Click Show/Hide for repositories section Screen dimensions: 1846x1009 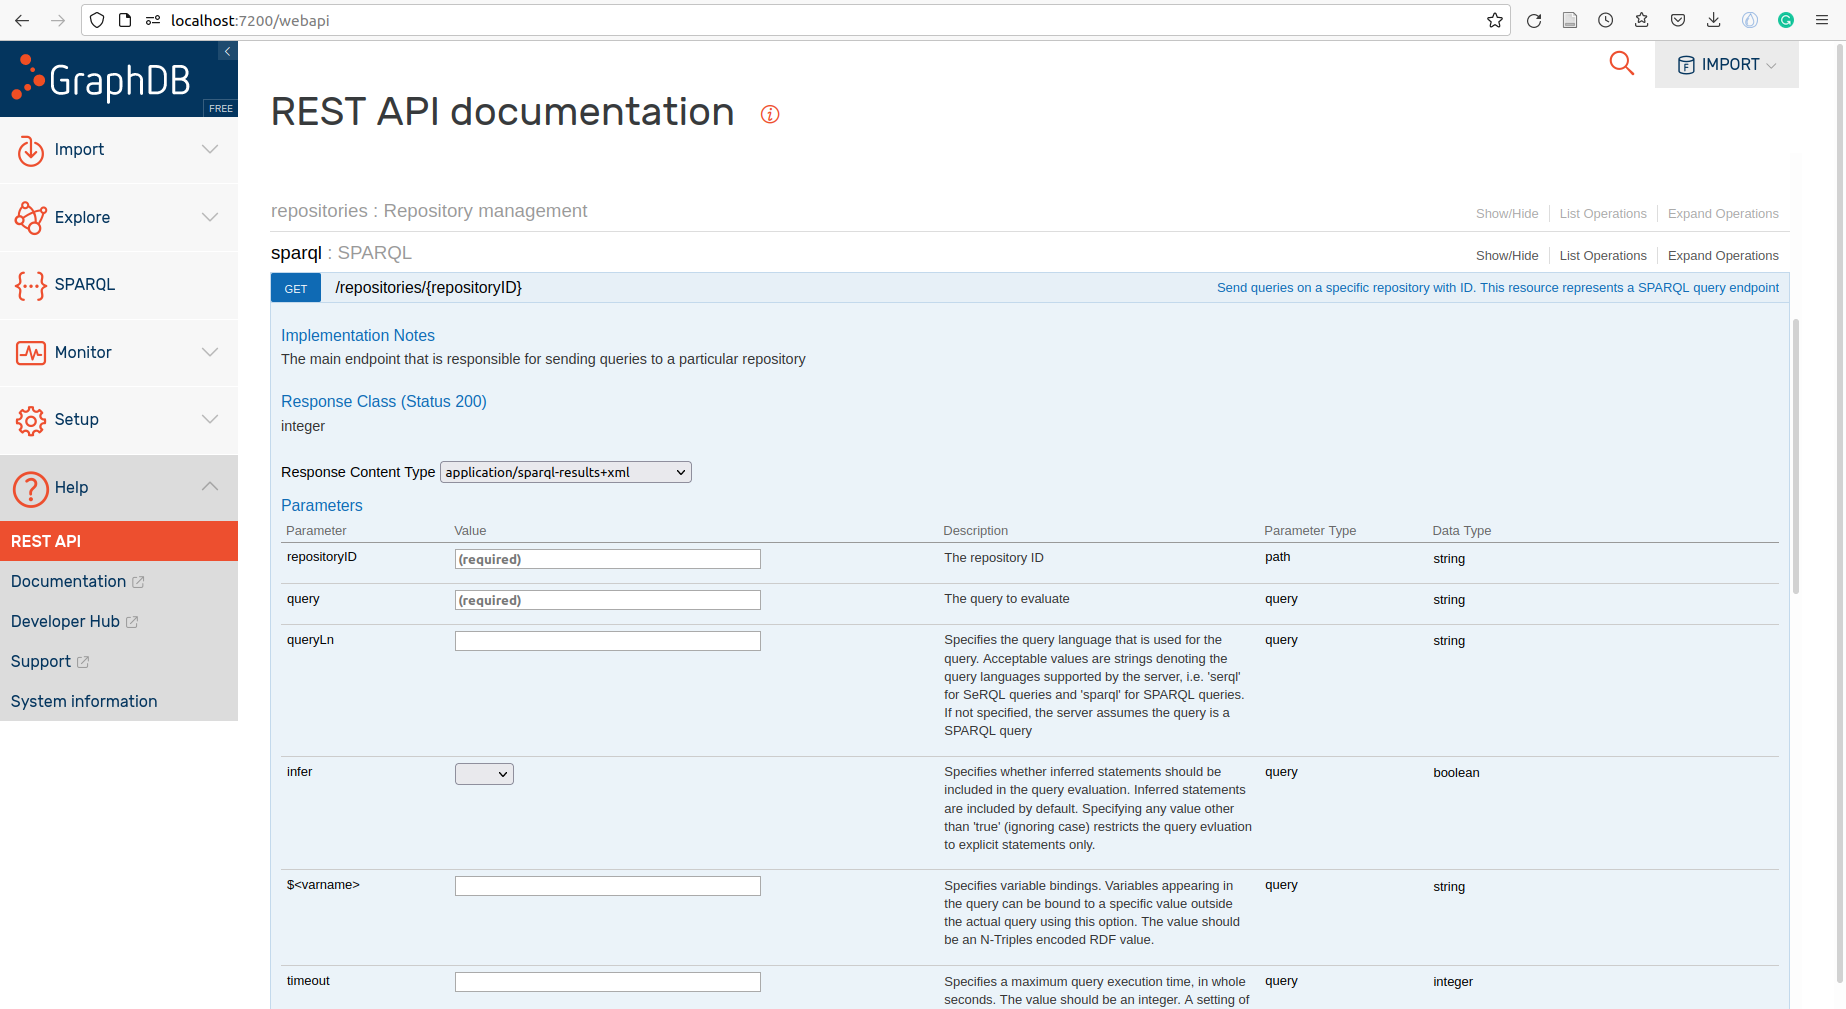tap(1506, 214)
